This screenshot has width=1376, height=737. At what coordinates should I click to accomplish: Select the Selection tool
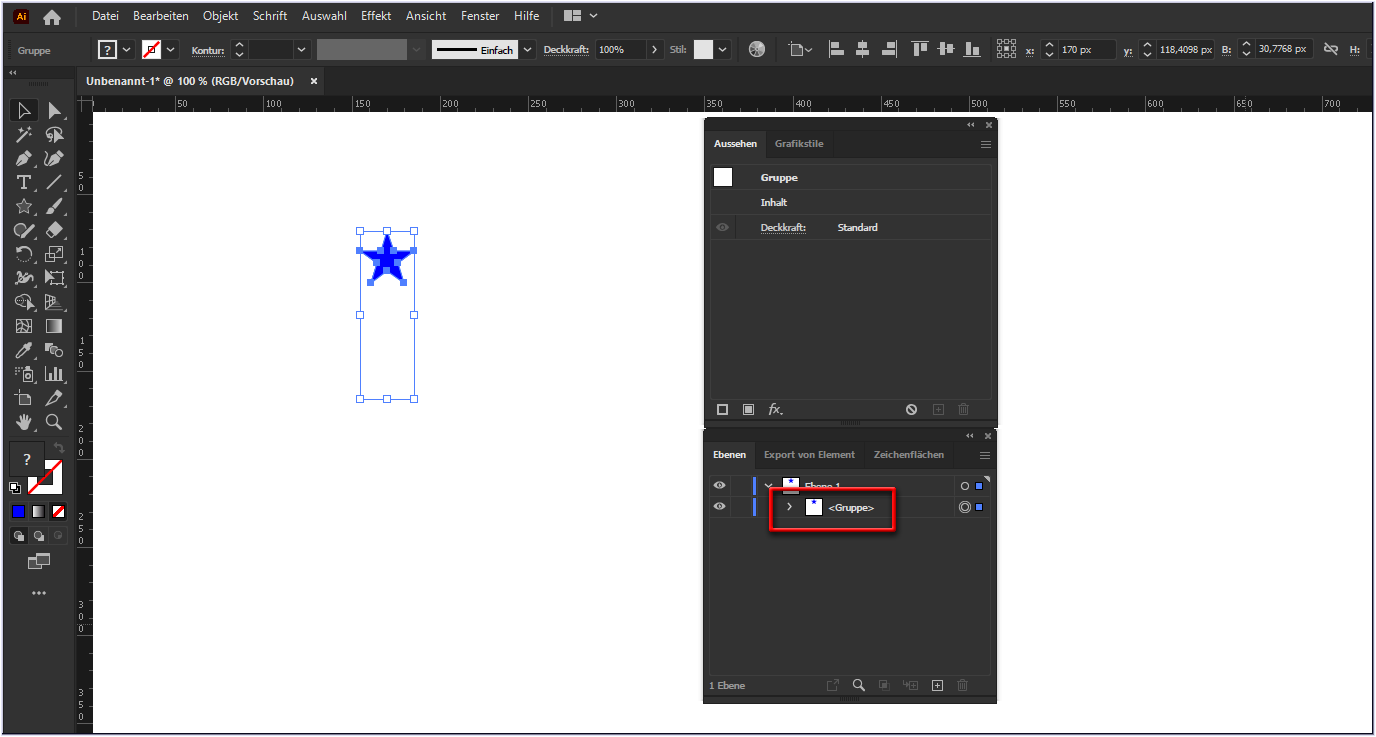(x=22, y=110)
